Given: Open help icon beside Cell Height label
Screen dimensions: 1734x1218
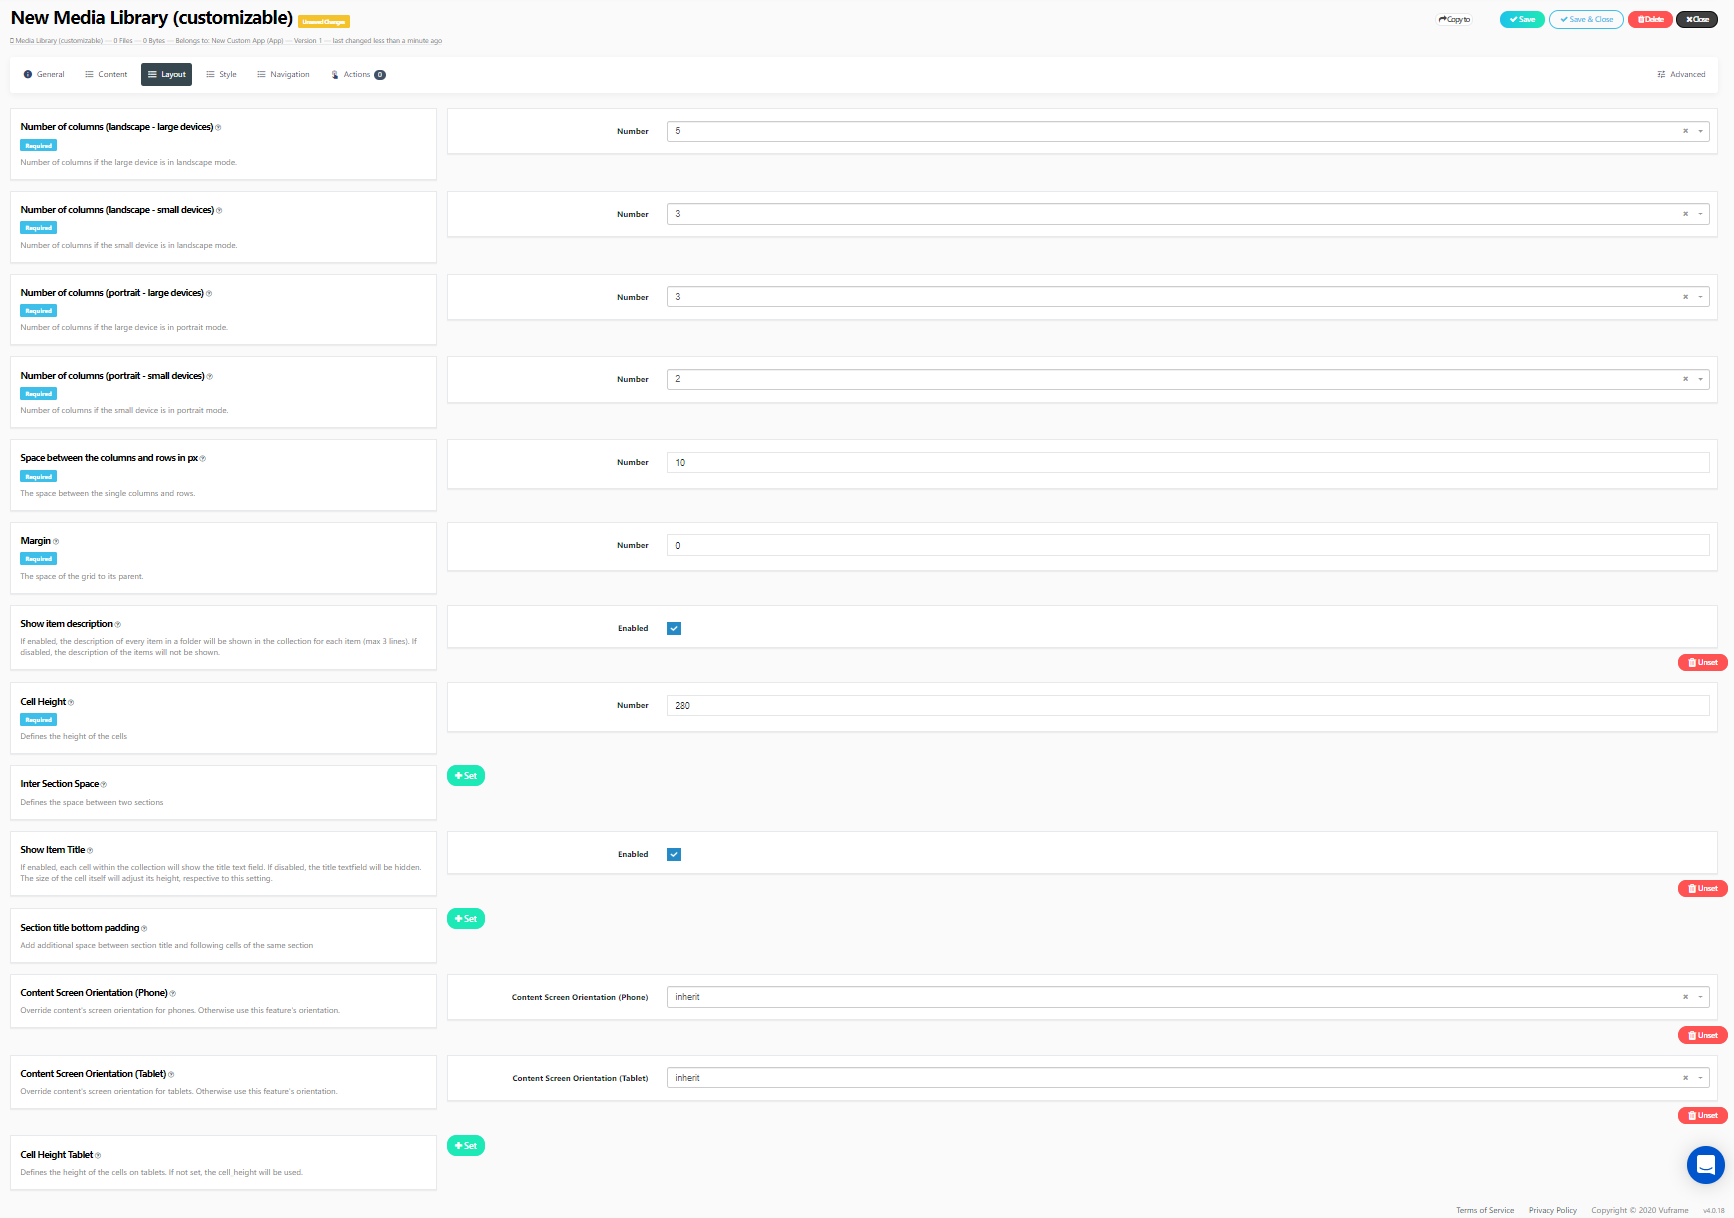Looking at the screenshot, I should (71, 703).
